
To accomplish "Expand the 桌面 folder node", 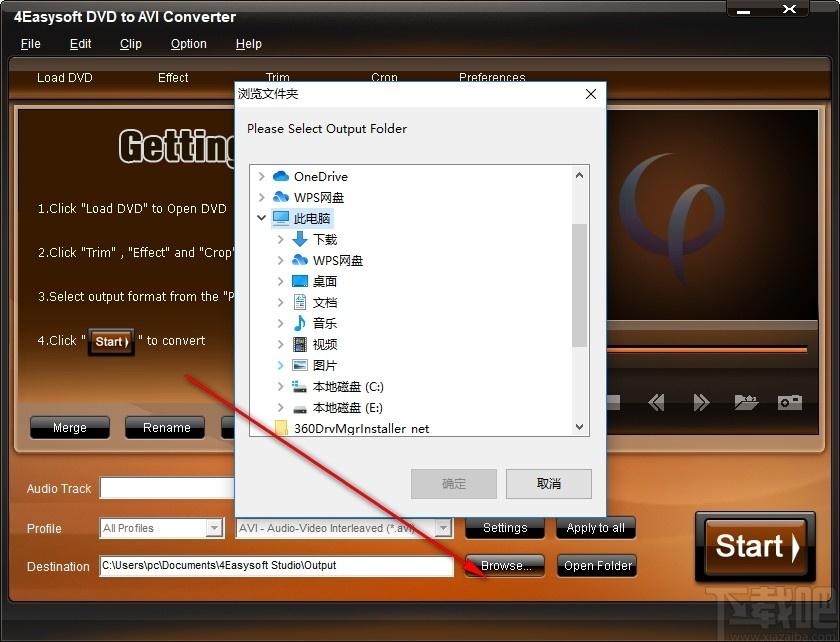I will (x=280, y=281).
